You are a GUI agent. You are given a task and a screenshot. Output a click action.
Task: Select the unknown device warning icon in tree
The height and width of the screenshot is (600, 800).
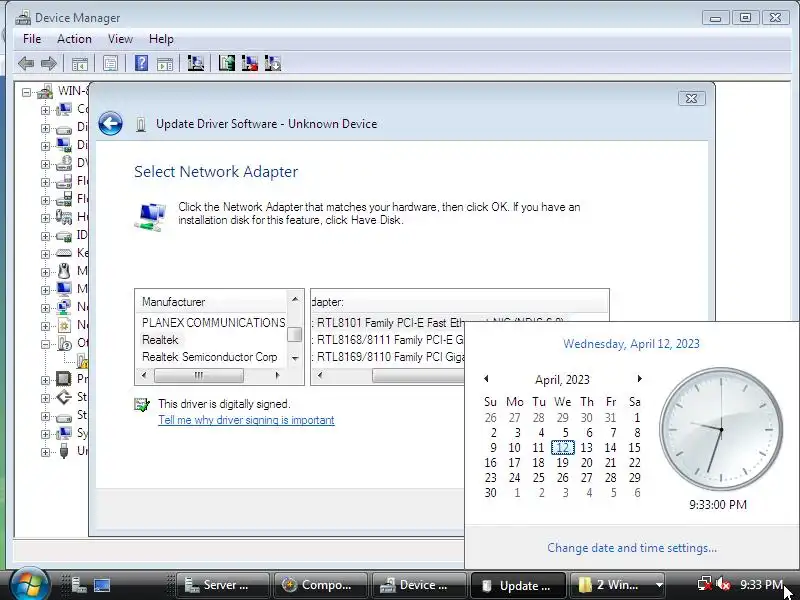[83, 361]
